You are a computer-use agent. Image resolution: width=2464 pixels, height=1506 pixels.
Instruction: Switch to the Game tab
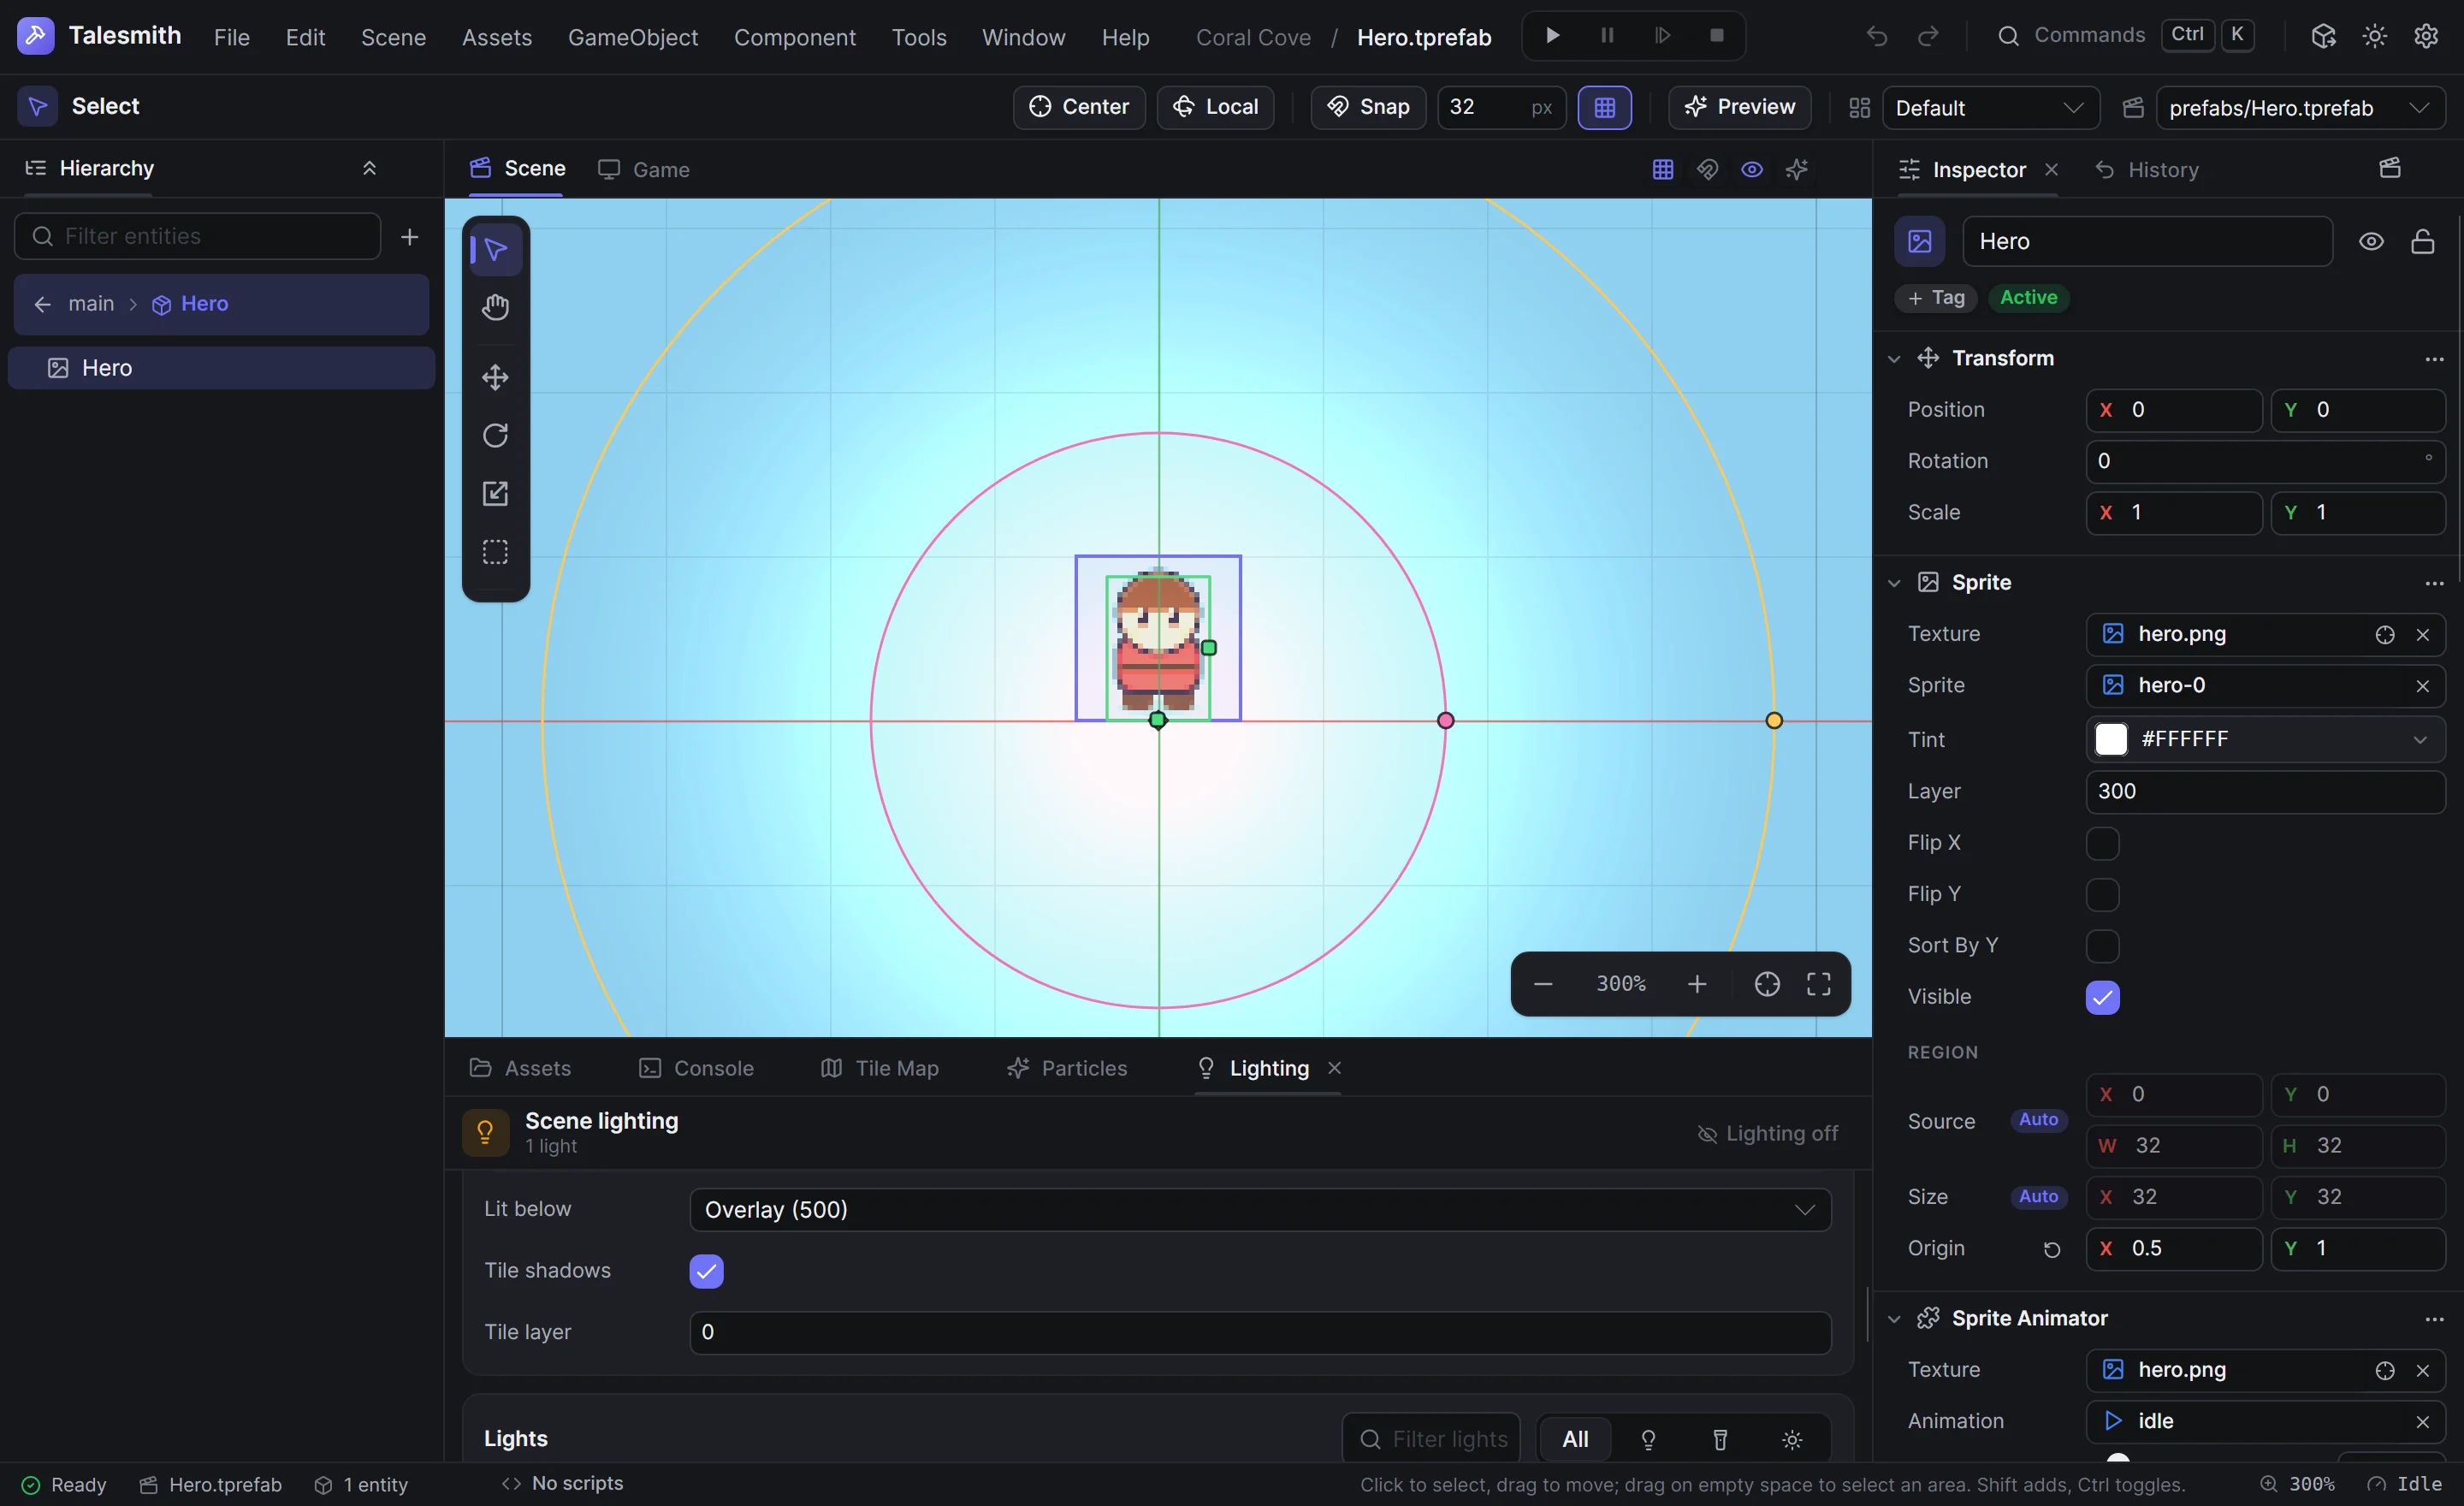[644, 170]
